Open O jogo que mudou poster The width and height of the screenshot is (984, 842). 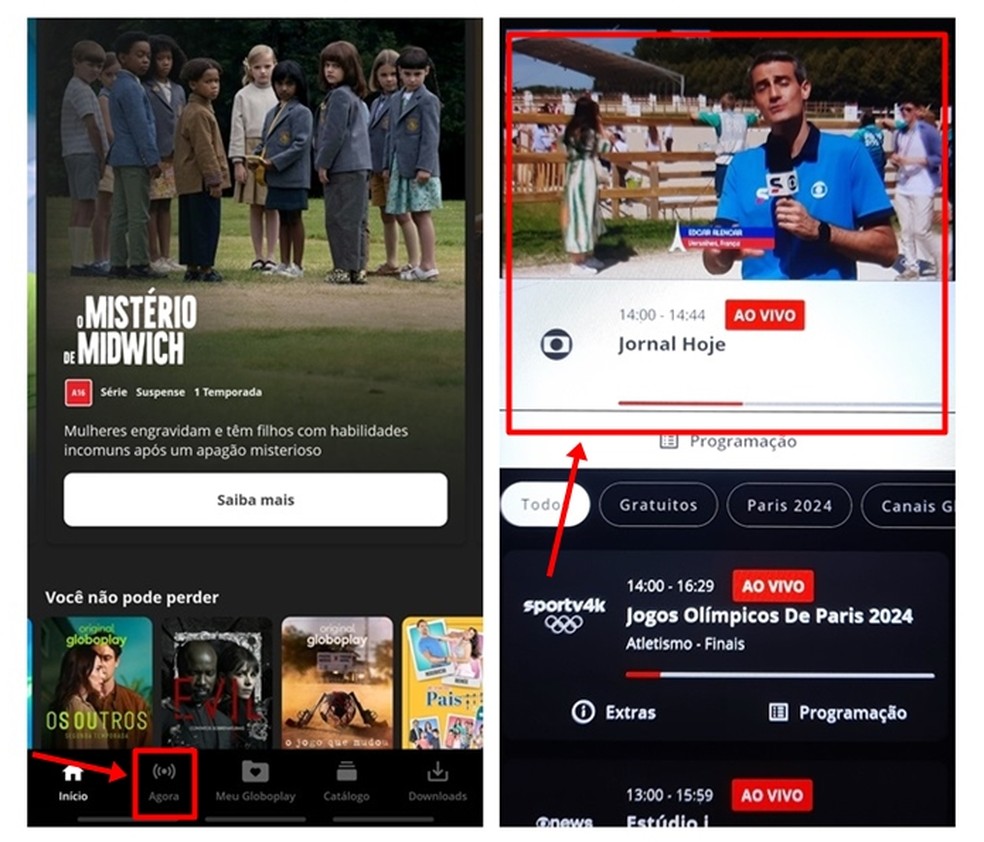[338, 683]
